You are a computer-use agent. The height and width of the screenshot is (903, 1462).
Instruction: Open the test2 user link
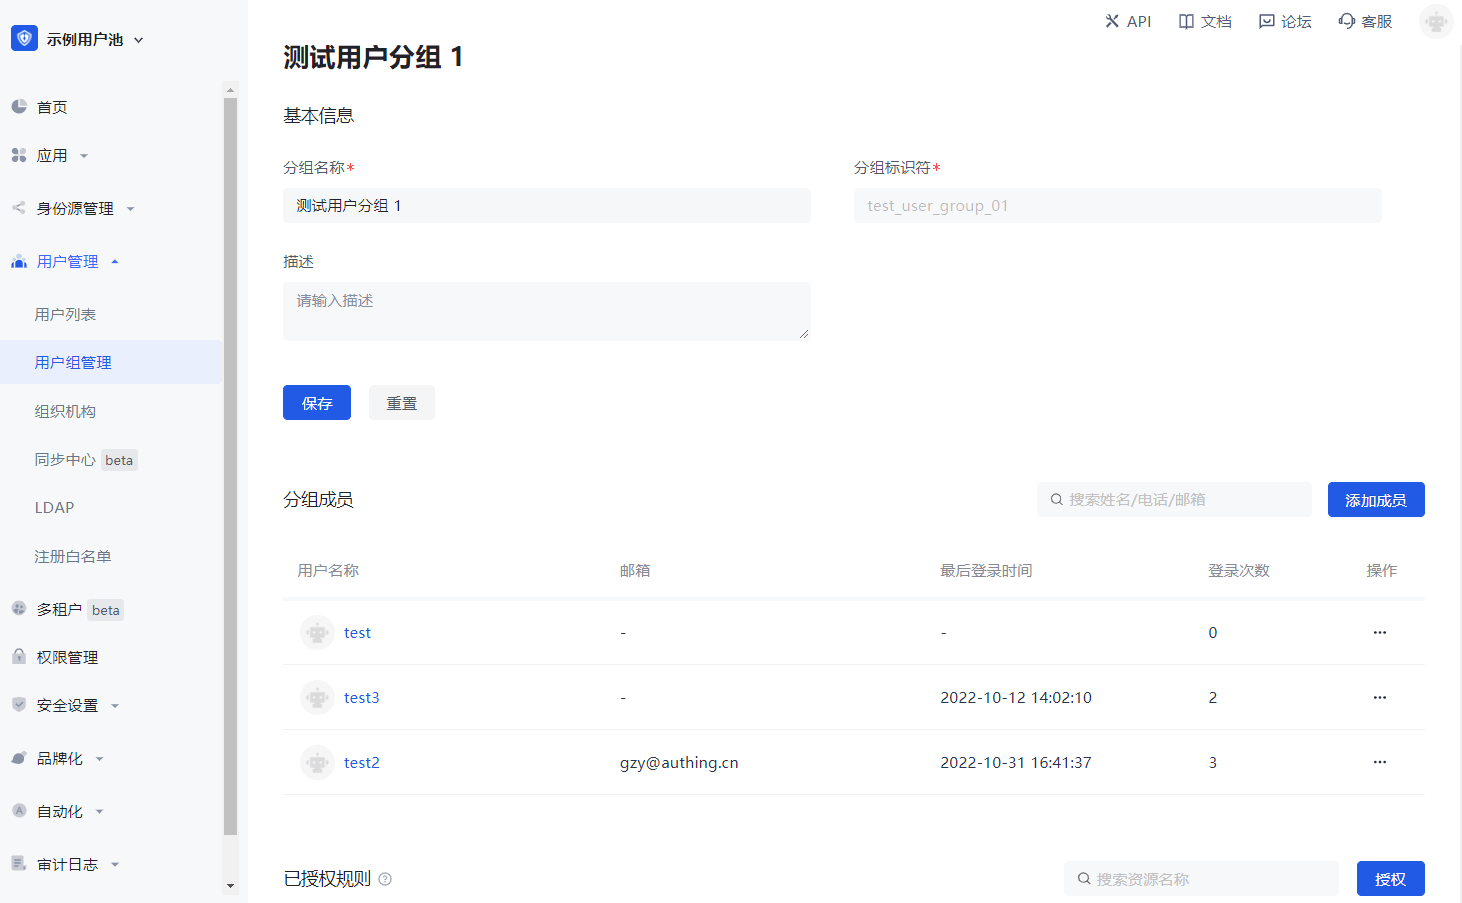[361, 762]
